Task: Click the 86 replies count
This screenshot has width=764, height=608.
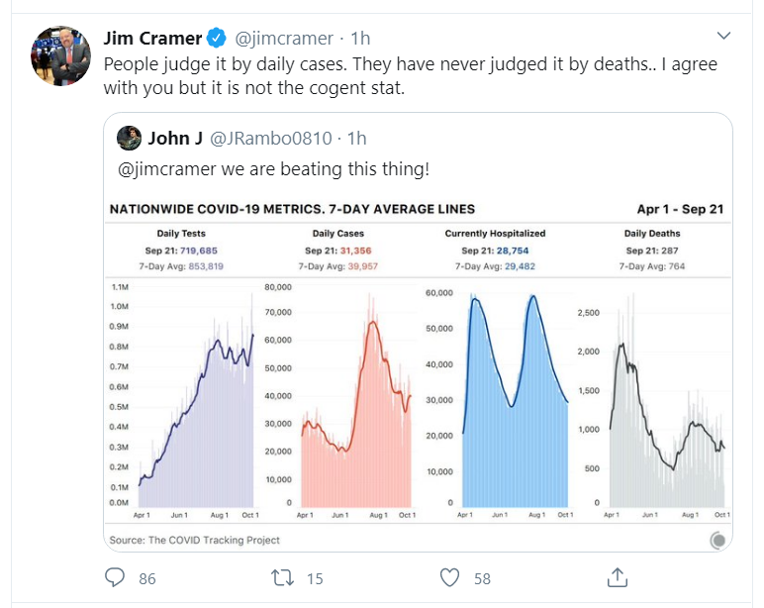Action: [146, 578]
